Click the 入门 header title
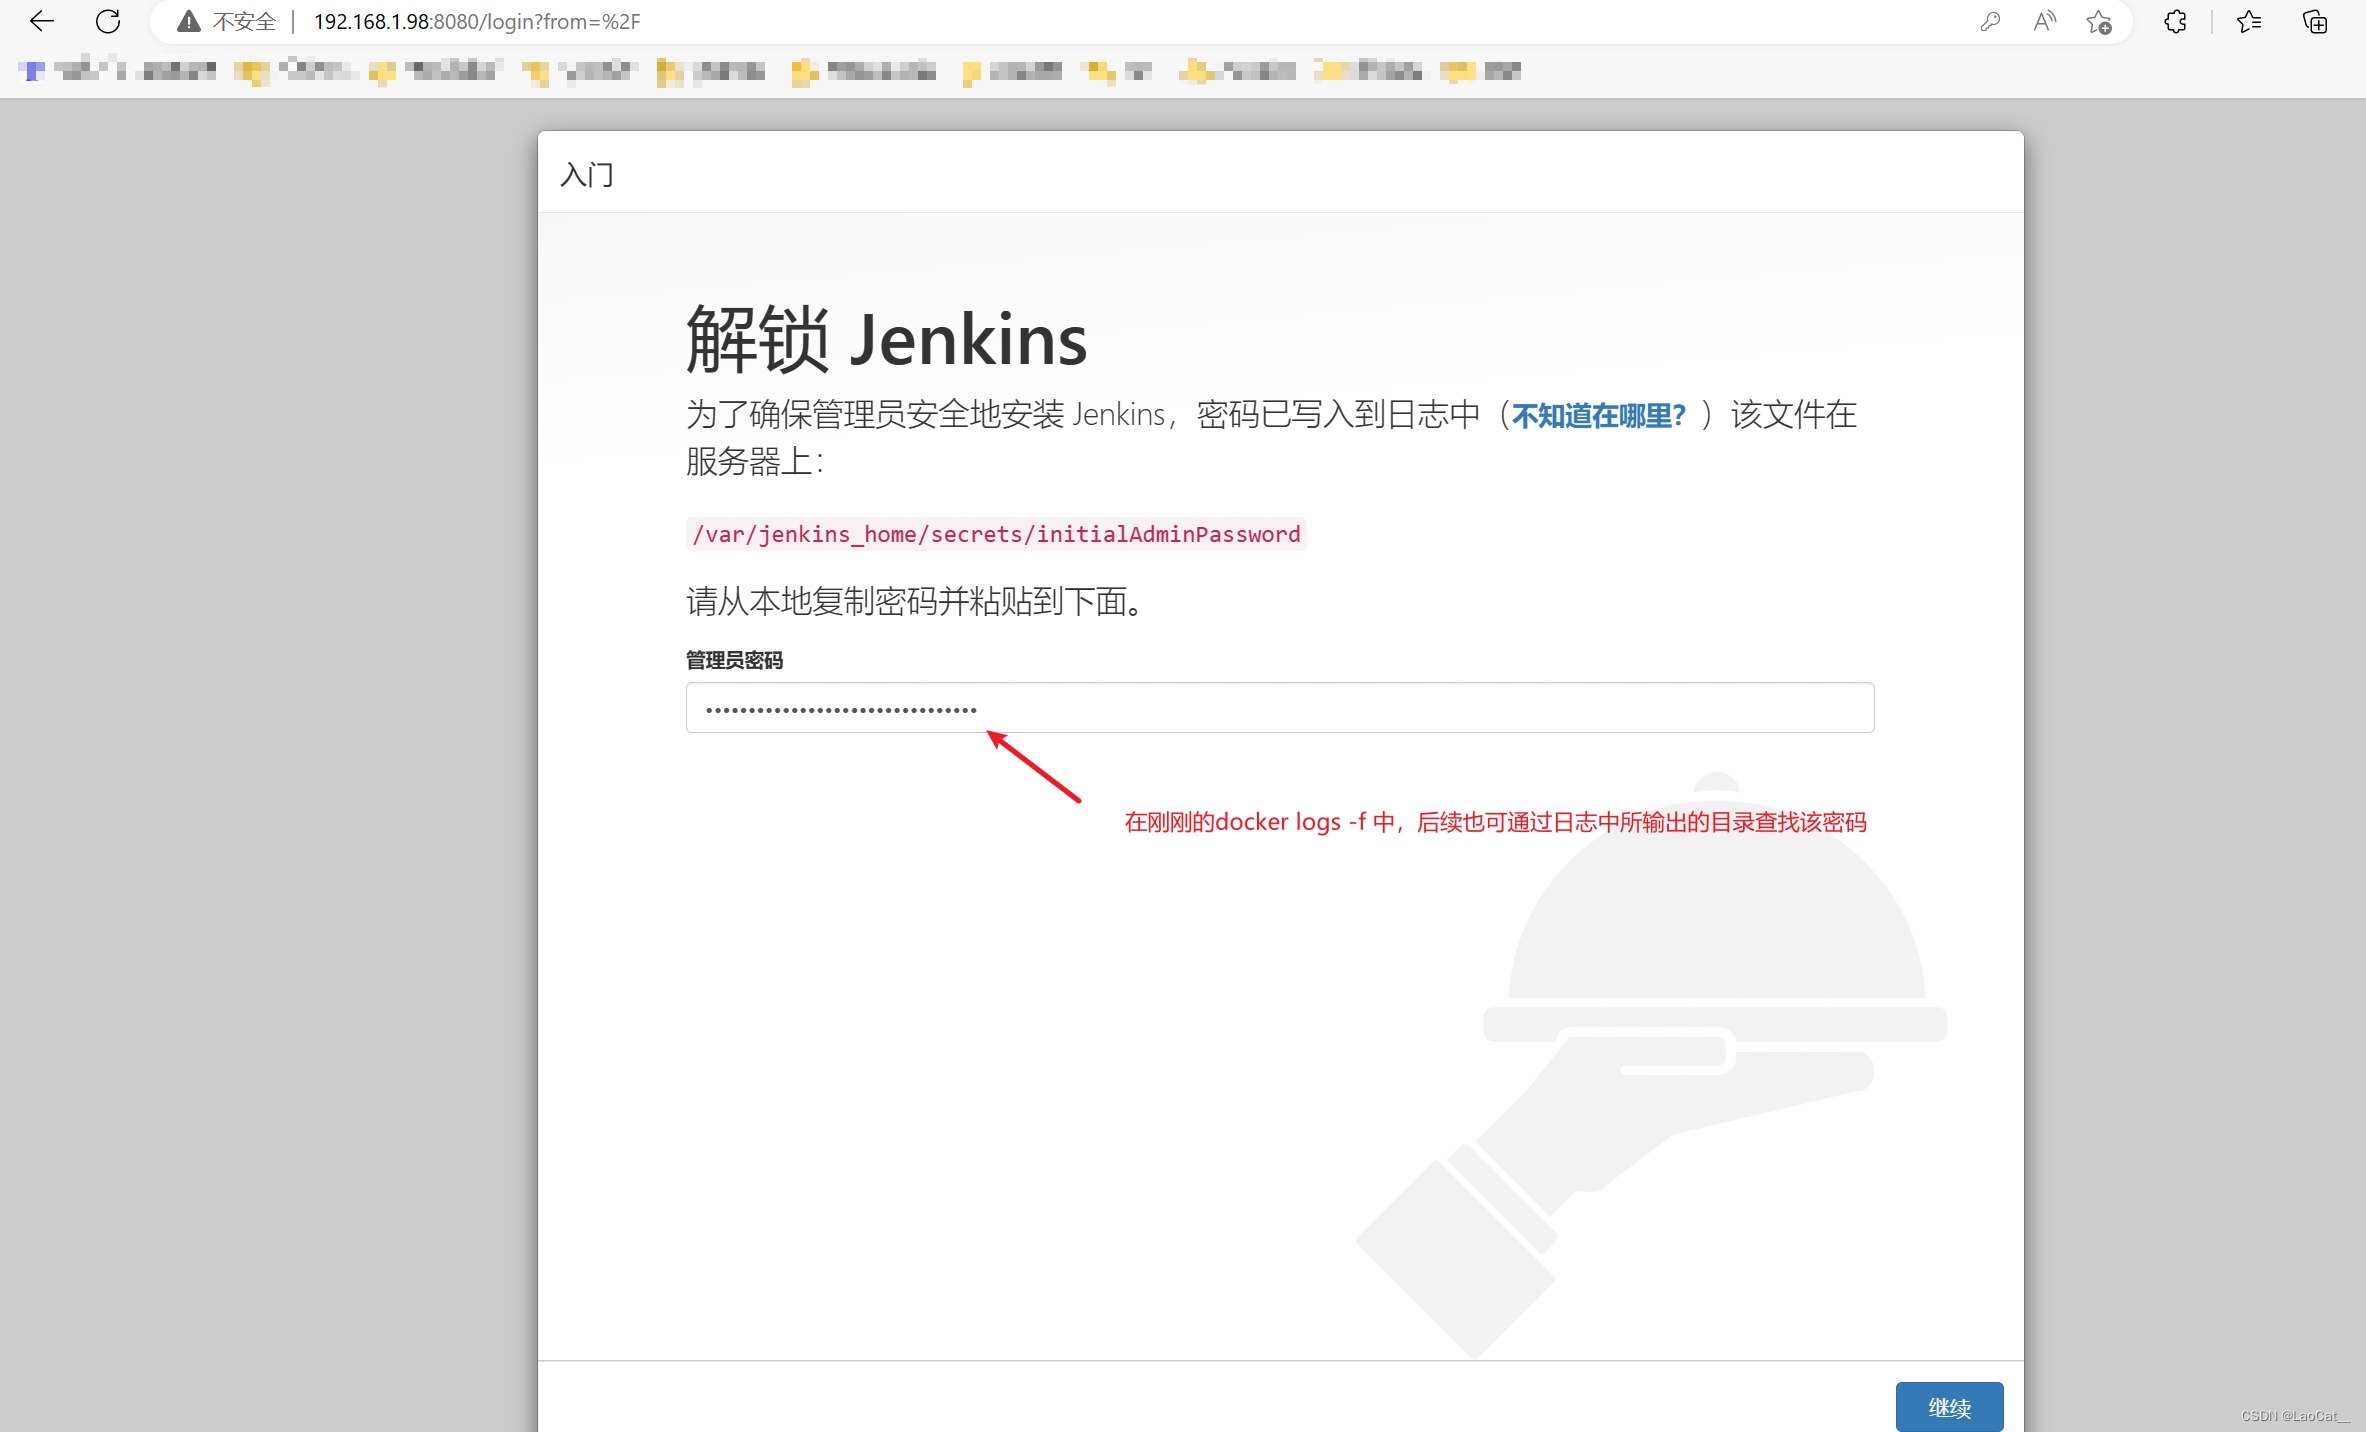Screen dimensions: 2366x1432 587,175
